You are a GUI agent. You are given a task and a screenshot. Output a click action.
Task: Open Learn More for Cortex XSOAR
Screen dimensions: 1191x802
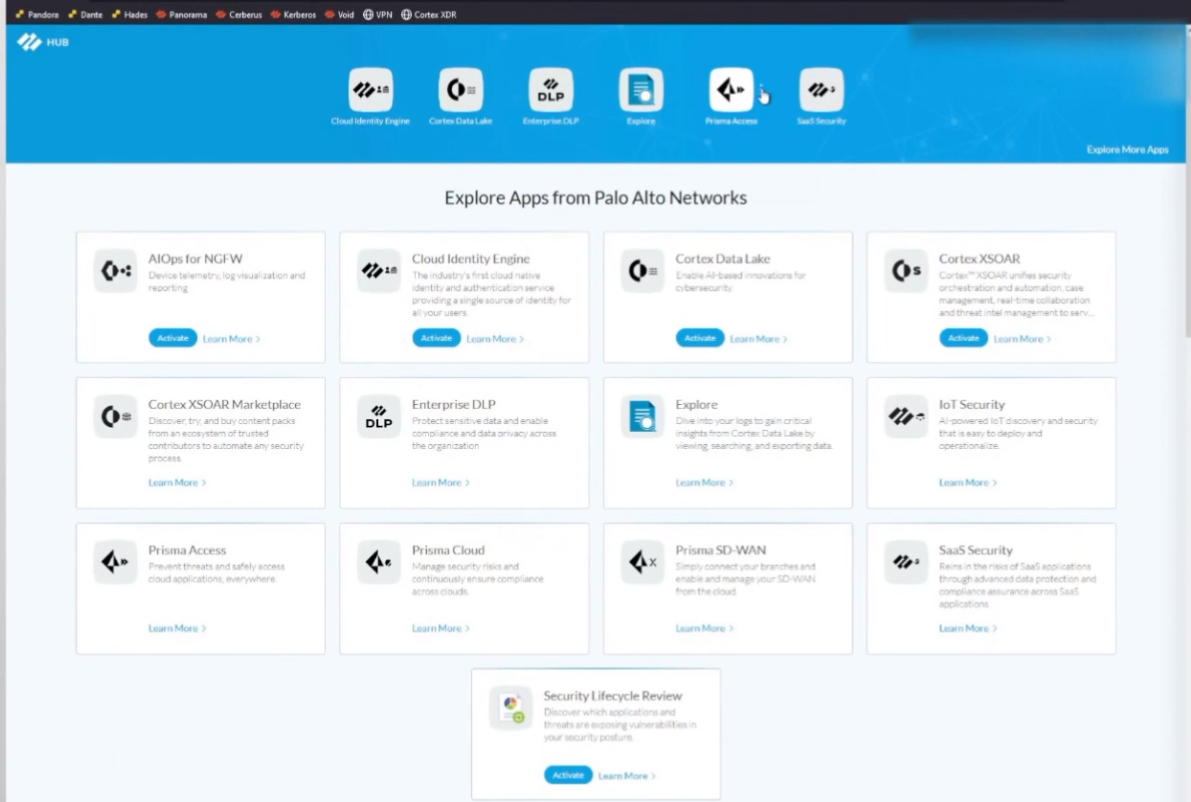click(1022, 339)
